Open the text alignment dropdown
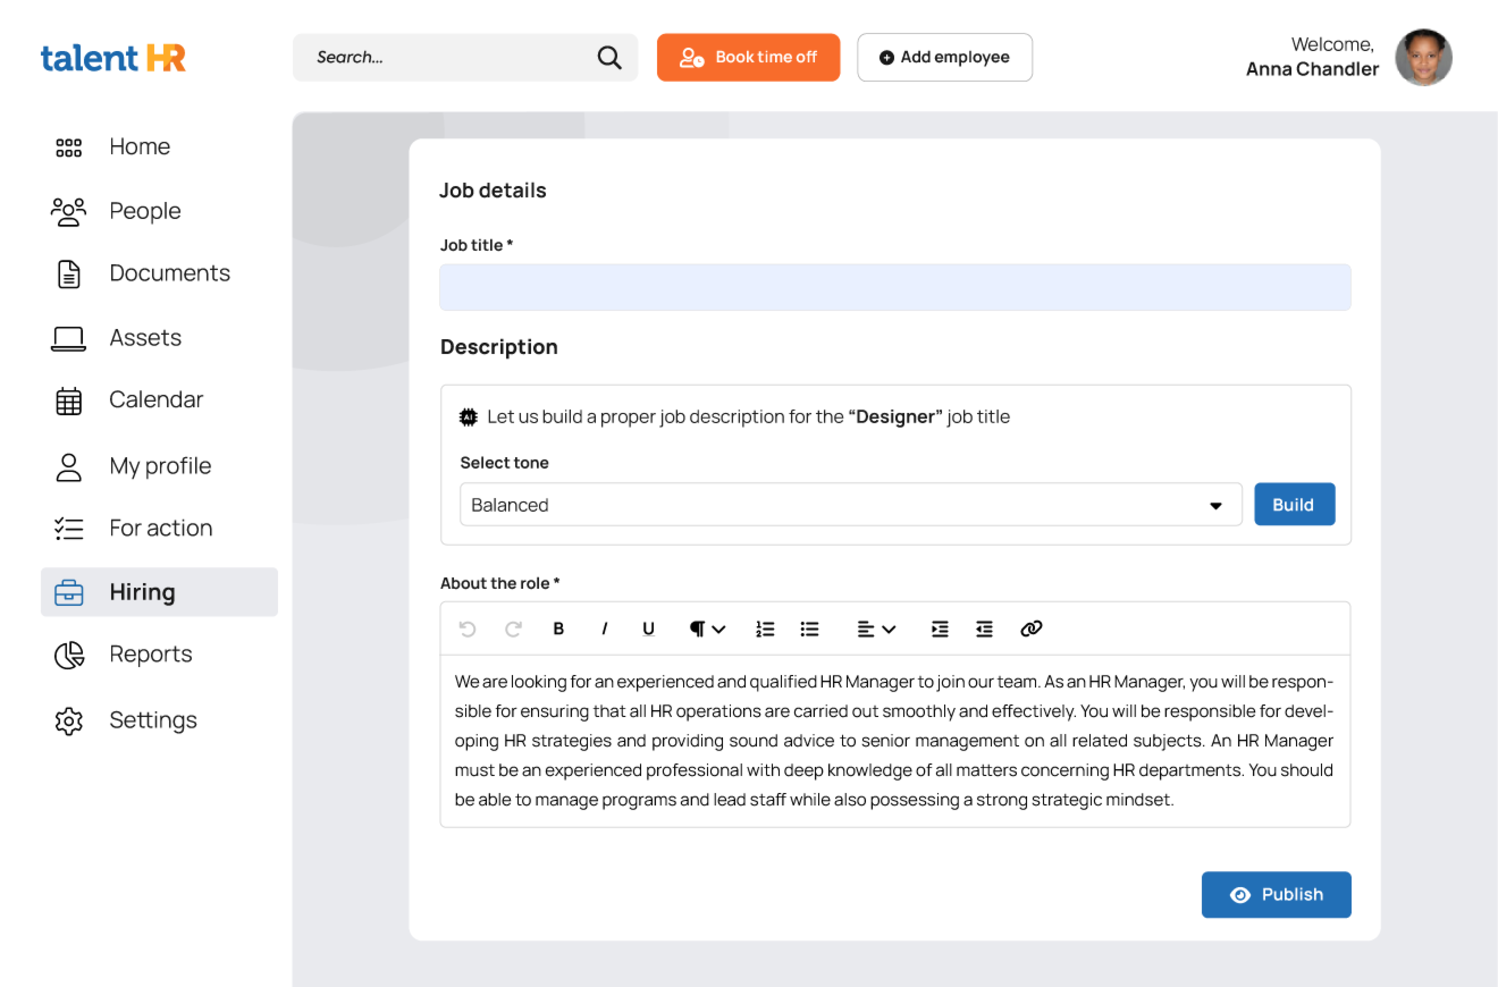Image resolution: width=1498 pixels, height=987 pixels. [x=875, y=629]
